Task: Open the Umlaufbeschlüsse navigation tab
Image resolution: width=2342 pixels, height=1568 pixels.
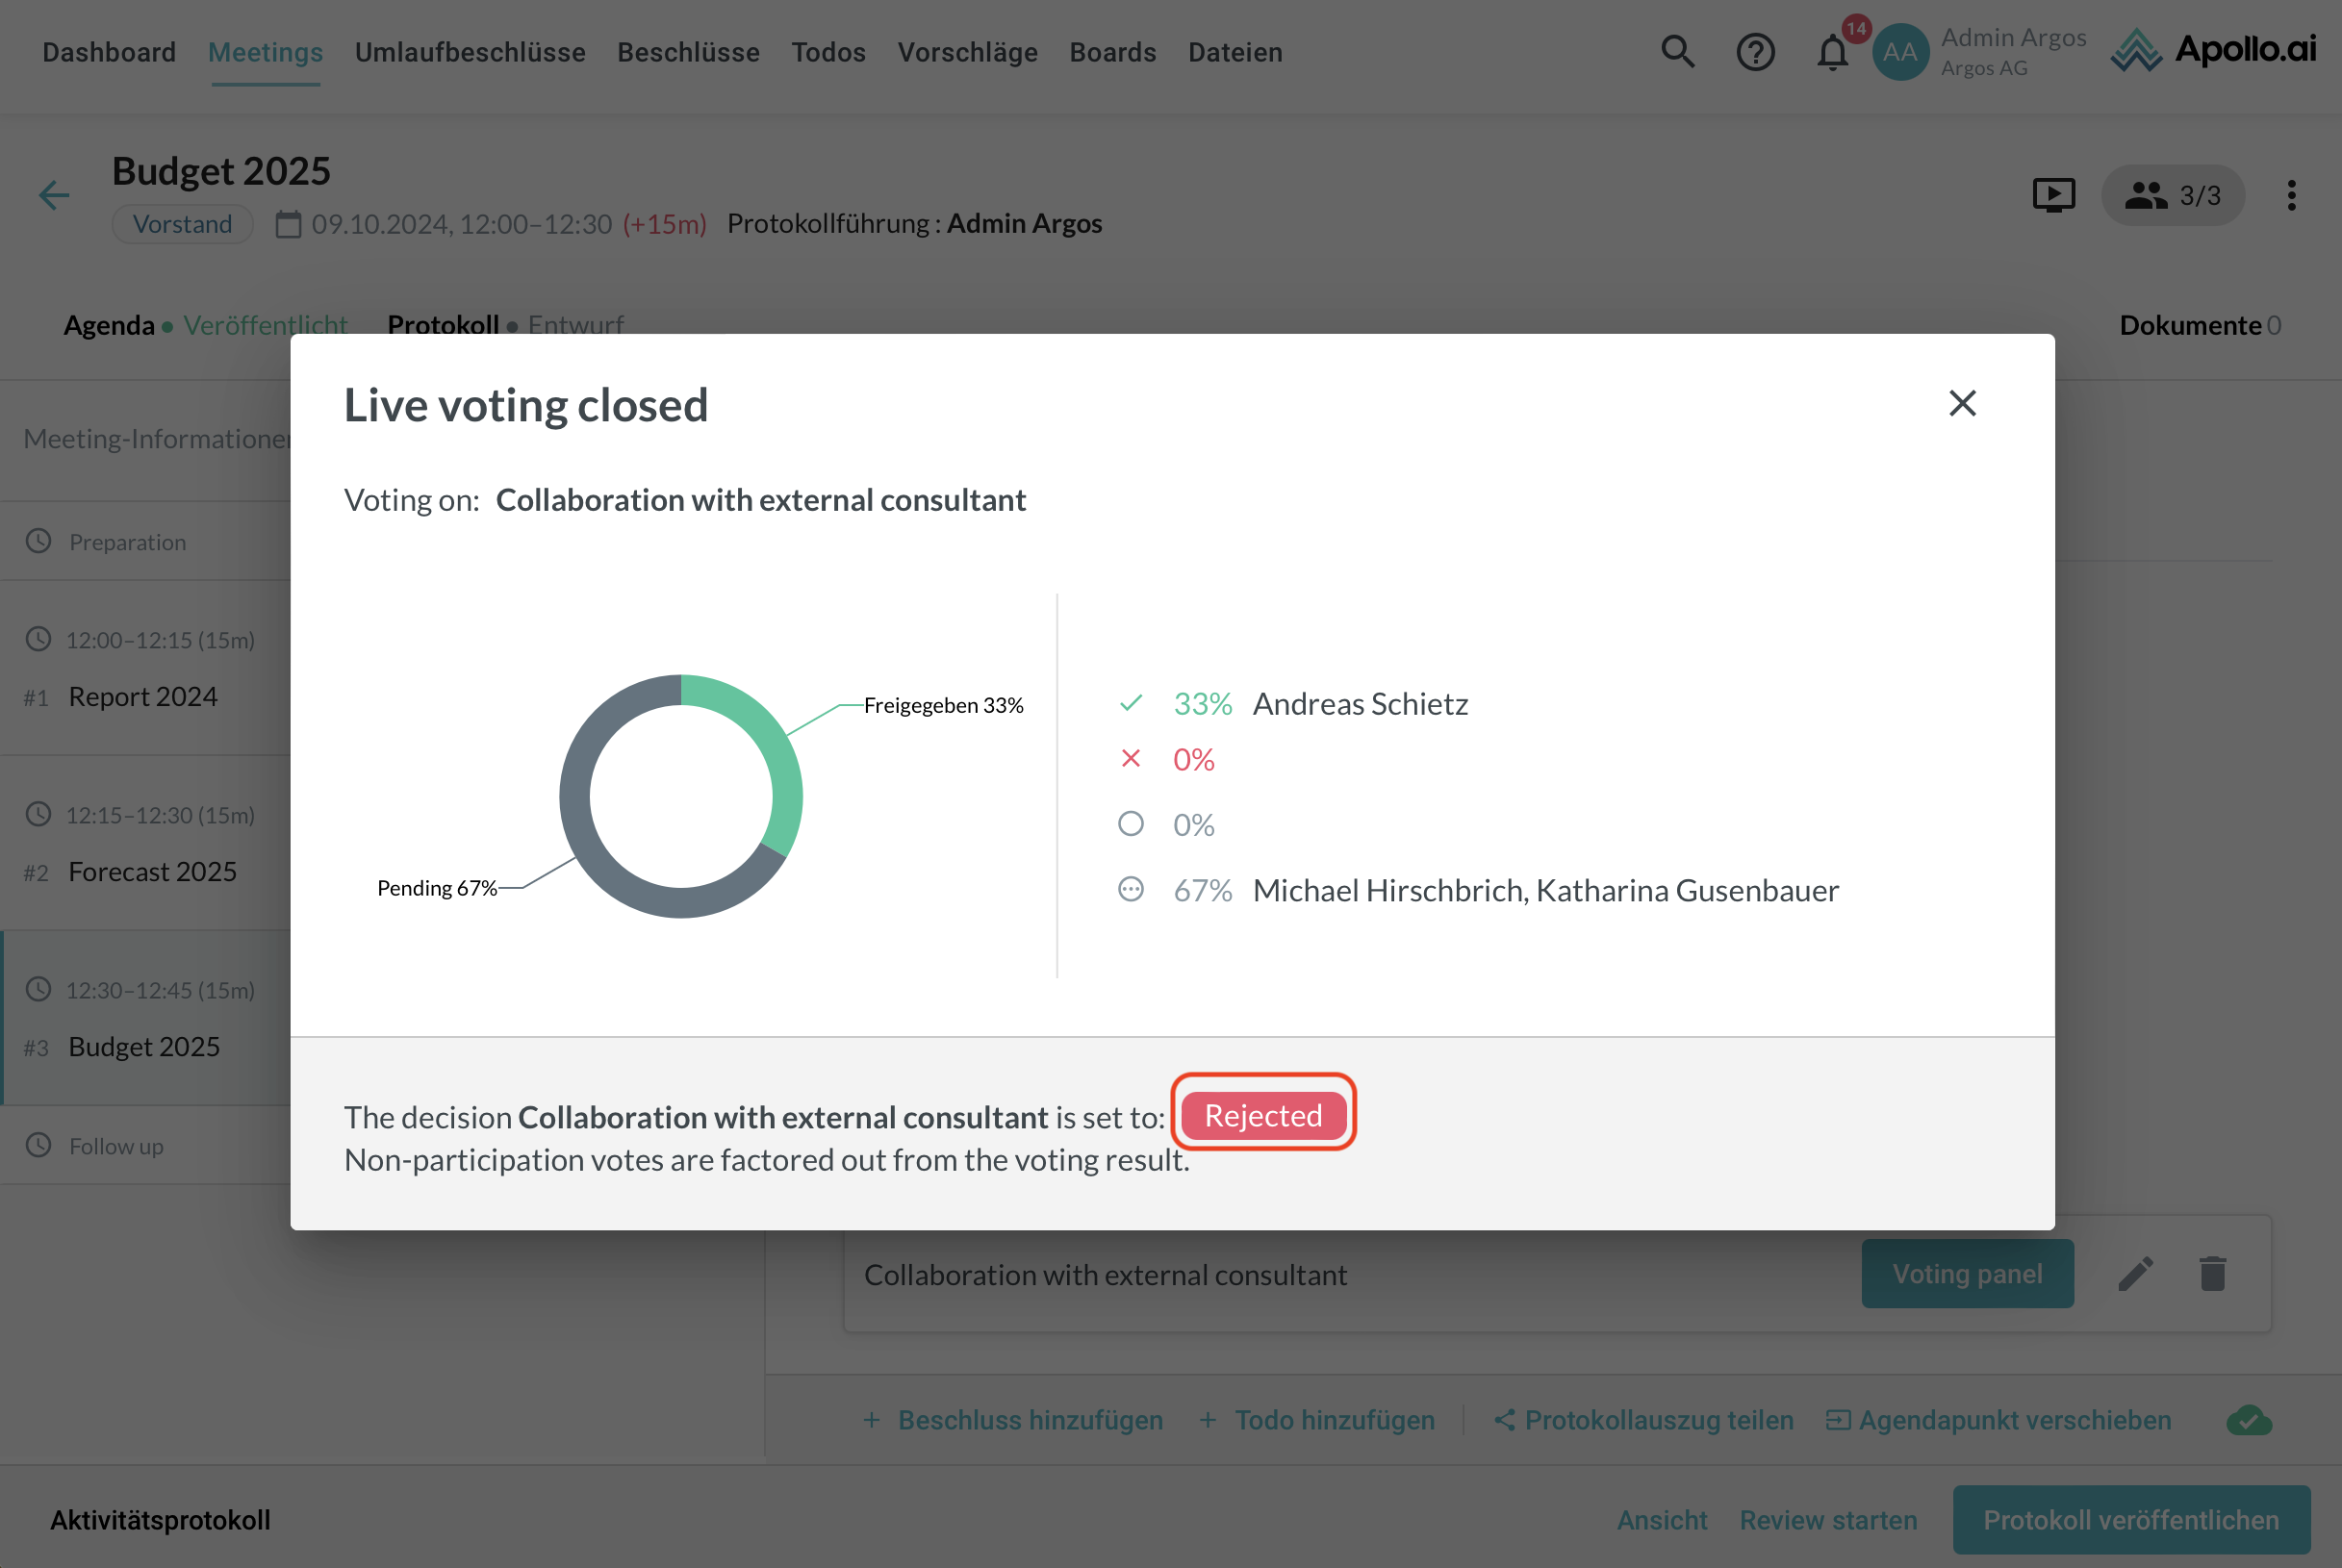Action: tap(470, 52)
